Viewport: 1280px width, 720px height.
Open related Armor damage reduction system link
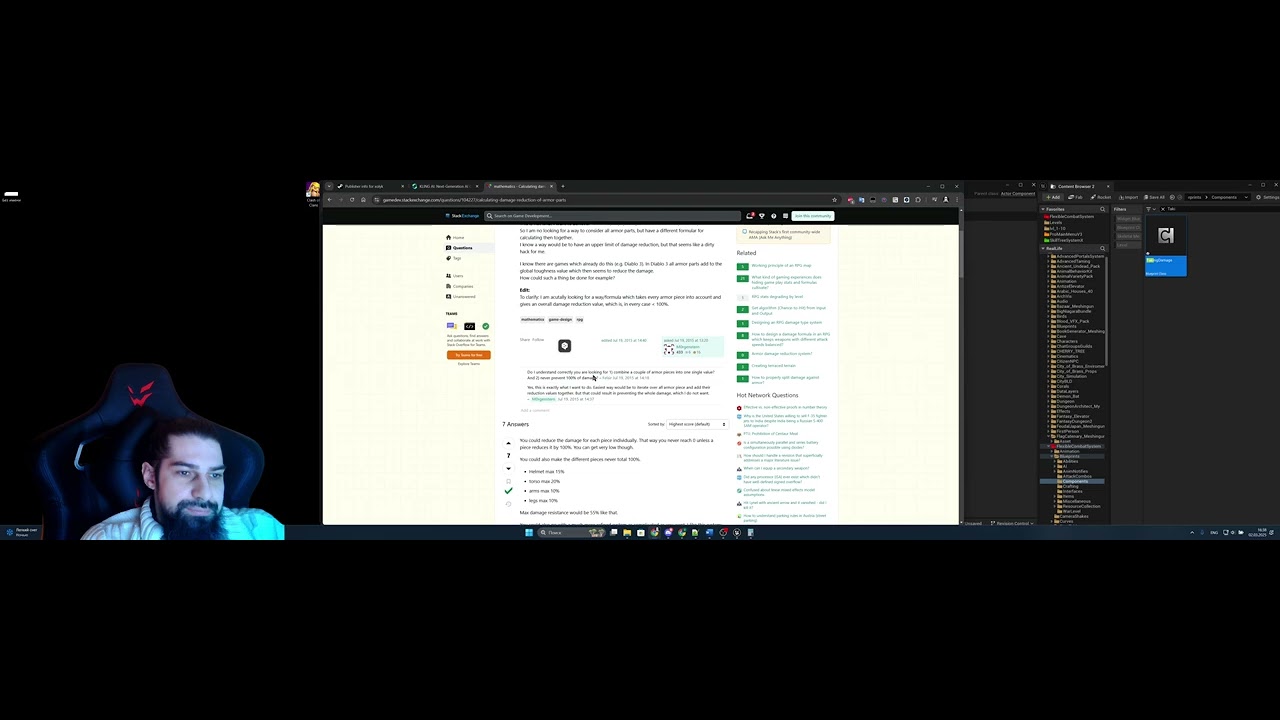coord(782,354)
